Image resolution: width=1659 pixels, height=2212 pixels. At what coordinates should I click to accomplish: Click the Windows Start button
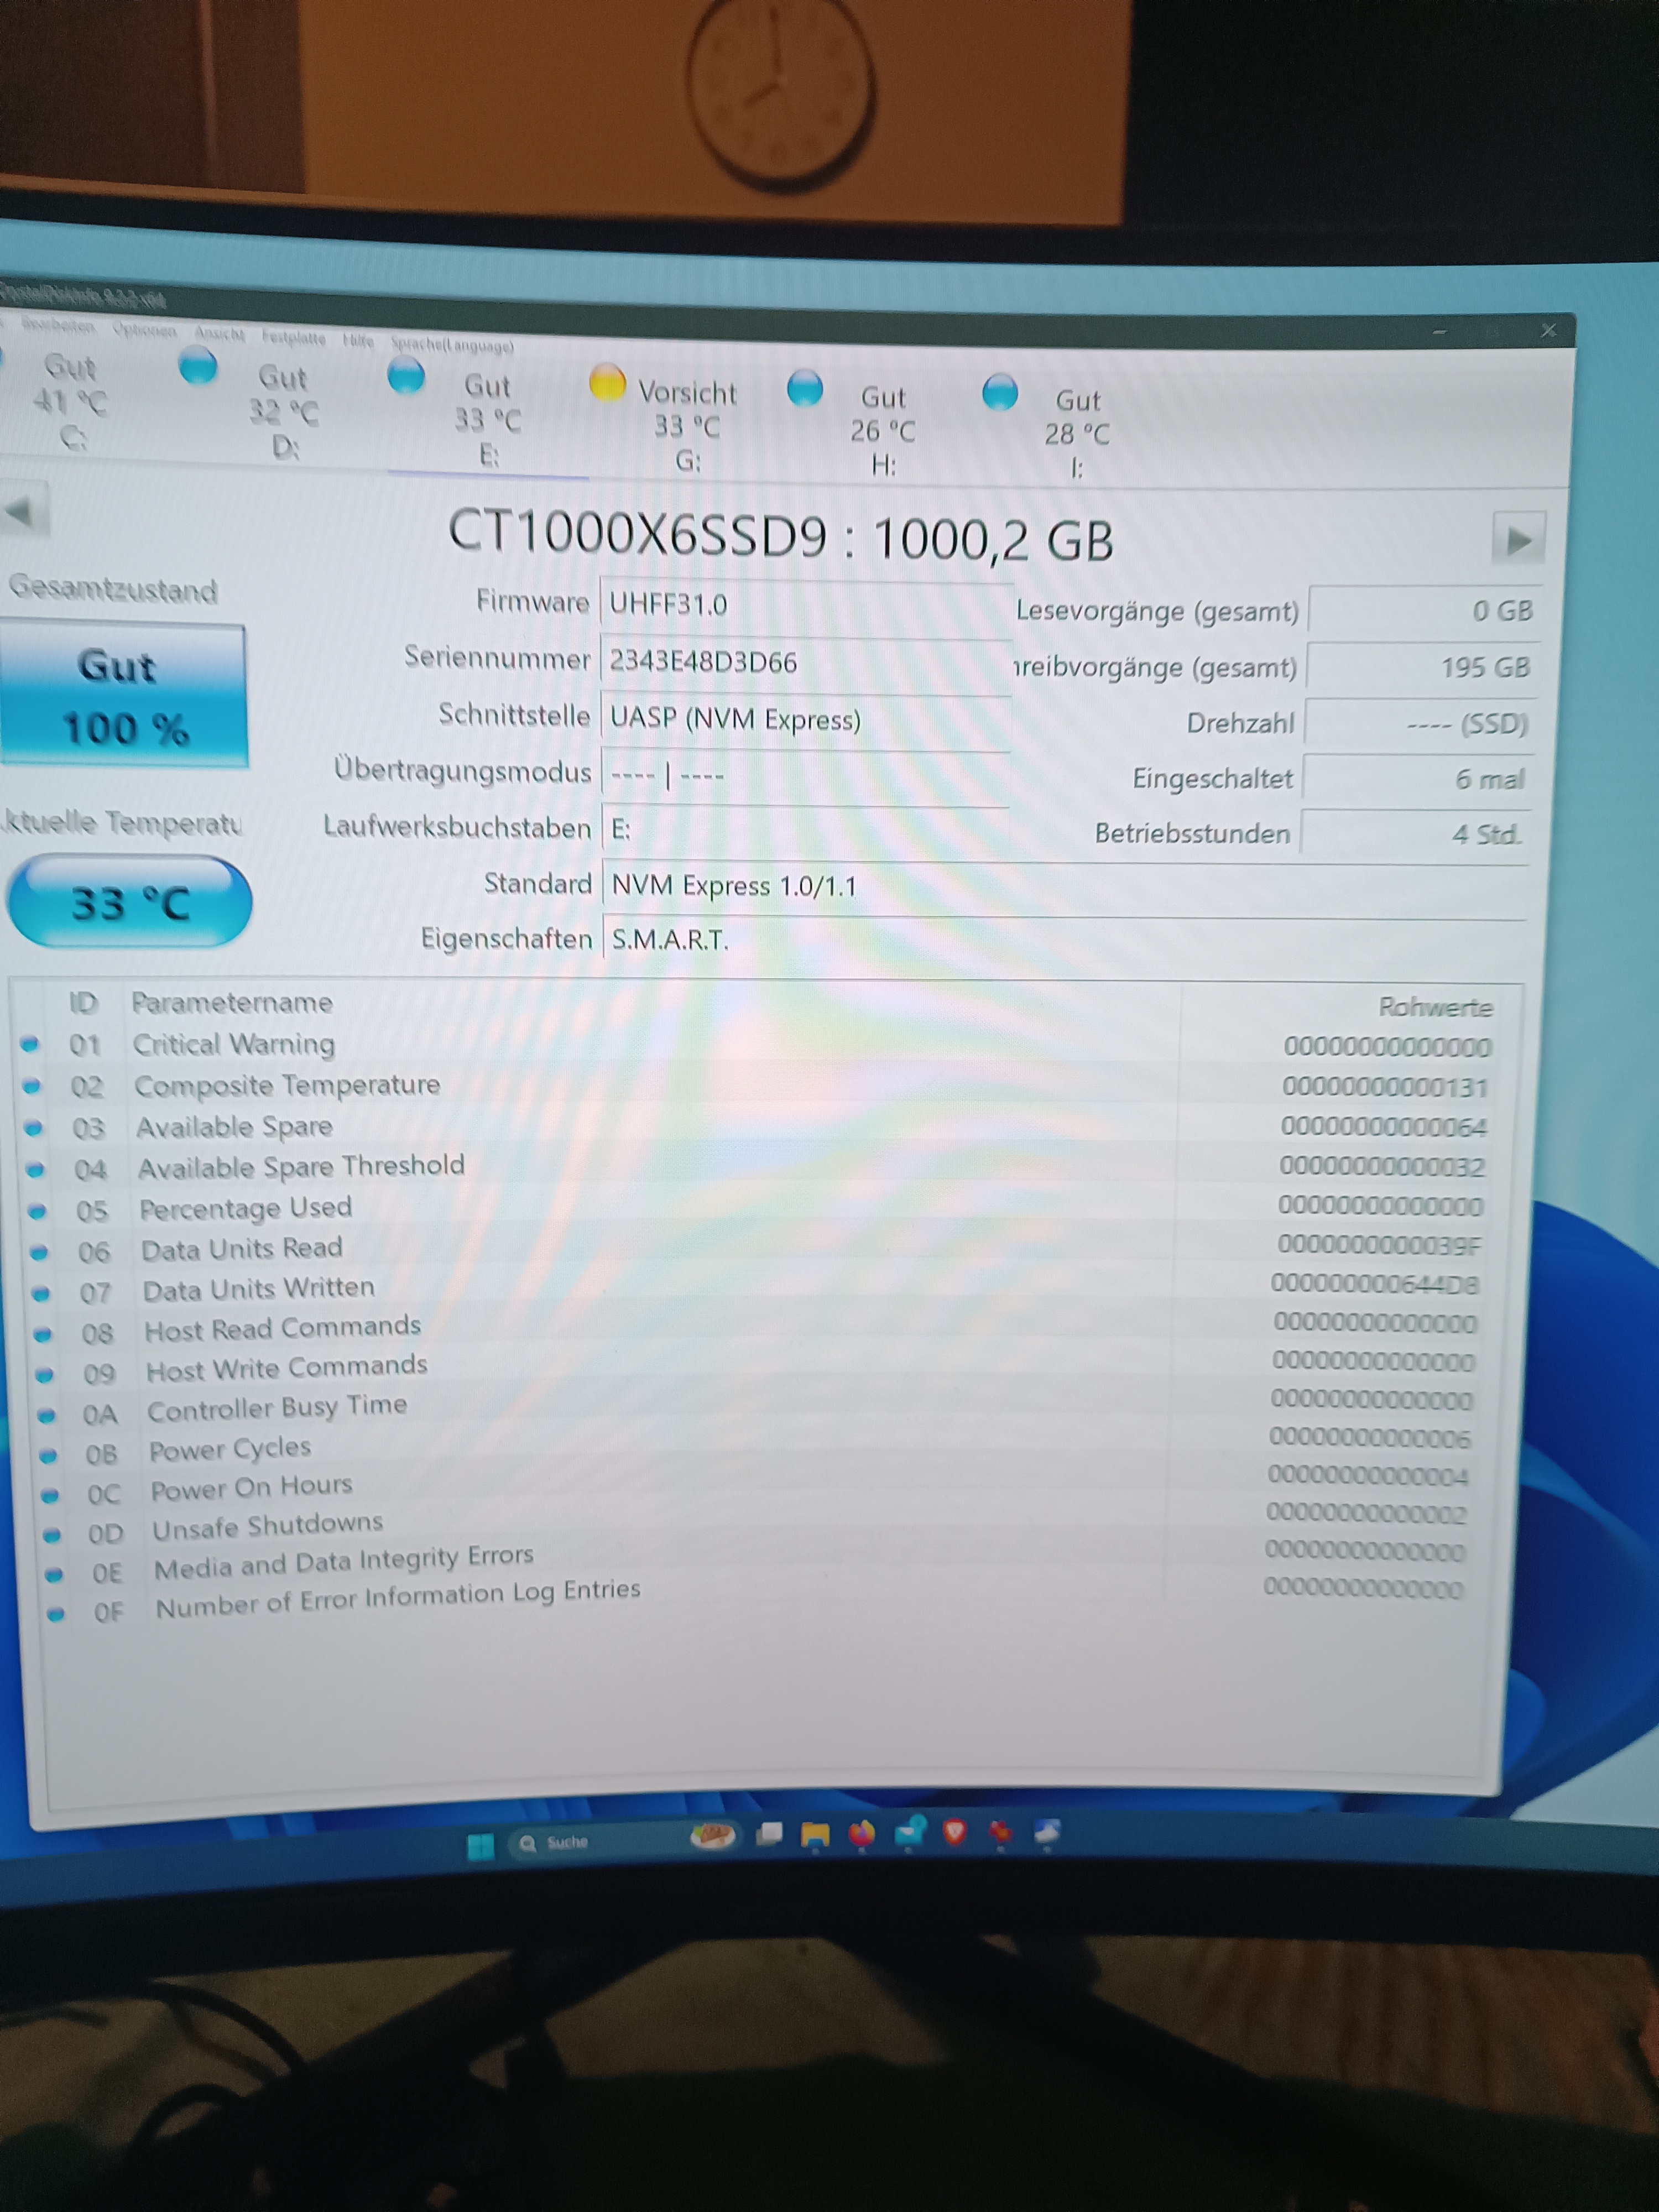[481, 1846]
